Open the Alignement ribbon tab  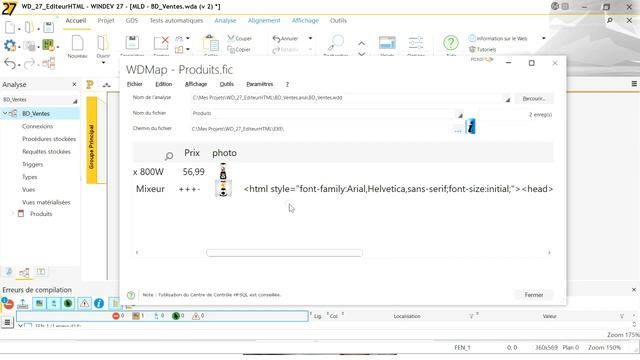pos(264,20)
